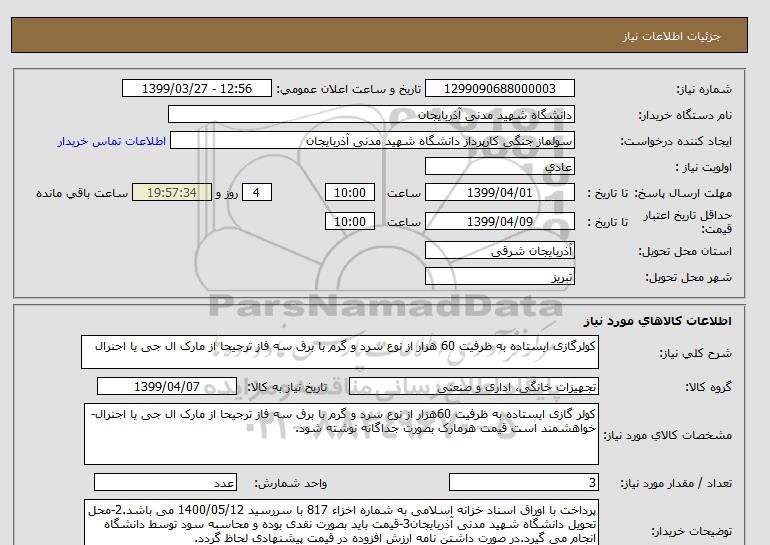Click the label تاریخ نیاز به کالا

pos(287,387)
